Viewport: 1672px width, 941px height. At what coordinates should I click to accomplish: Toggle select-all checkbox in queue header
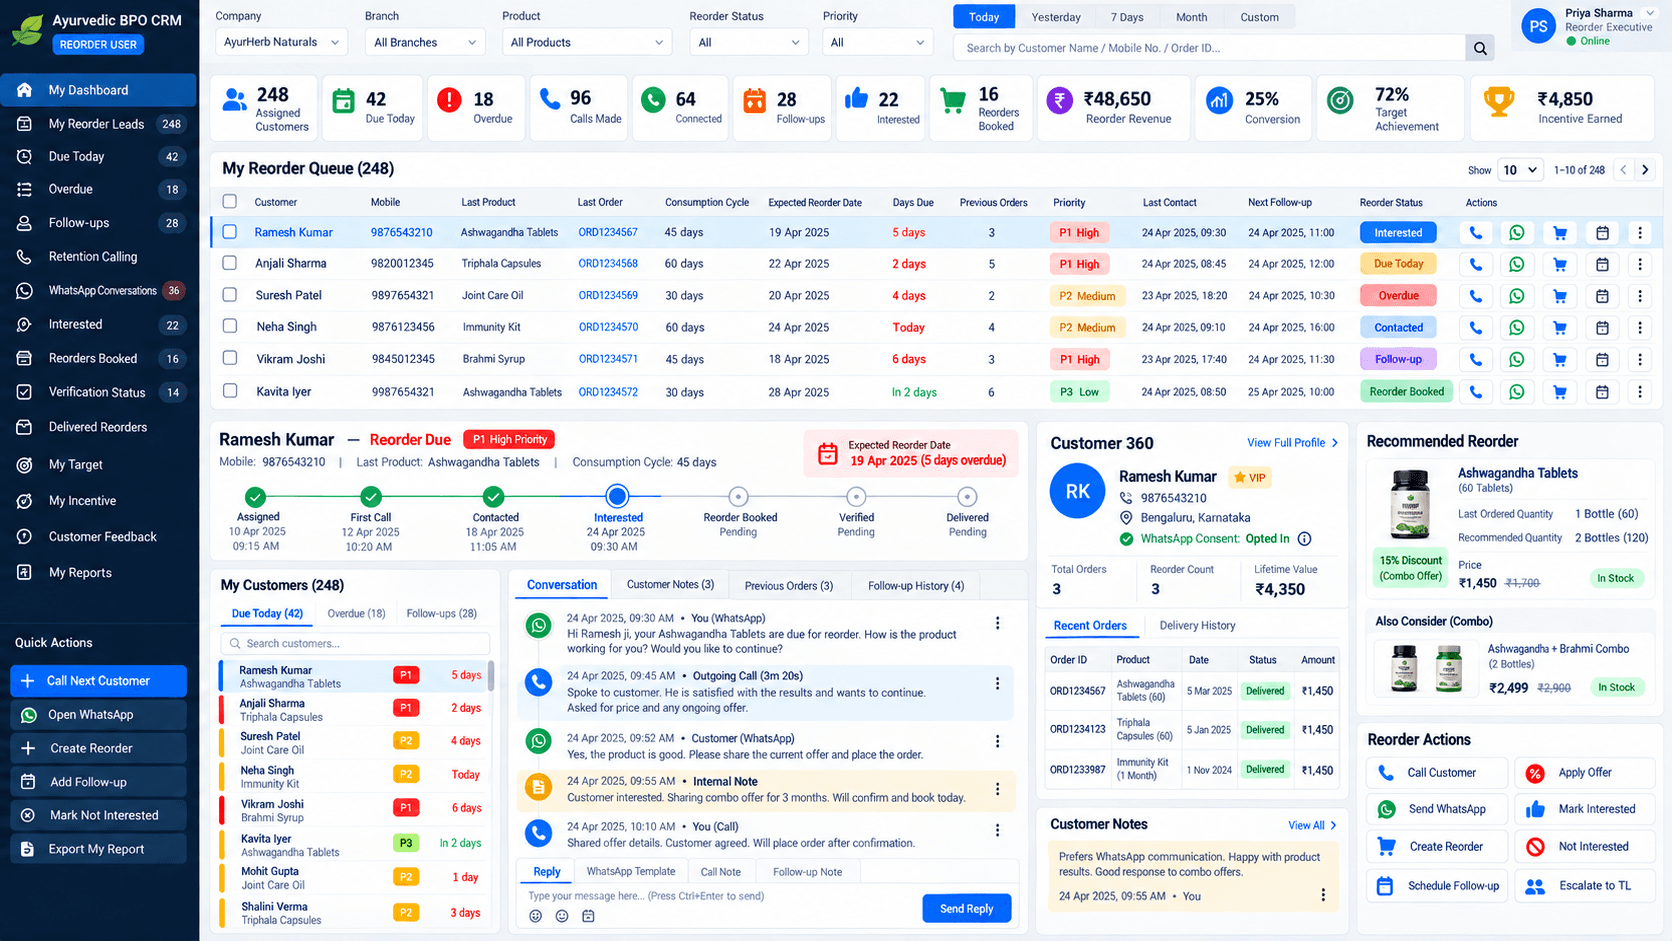pyautogui.click(x=230, y=202)
